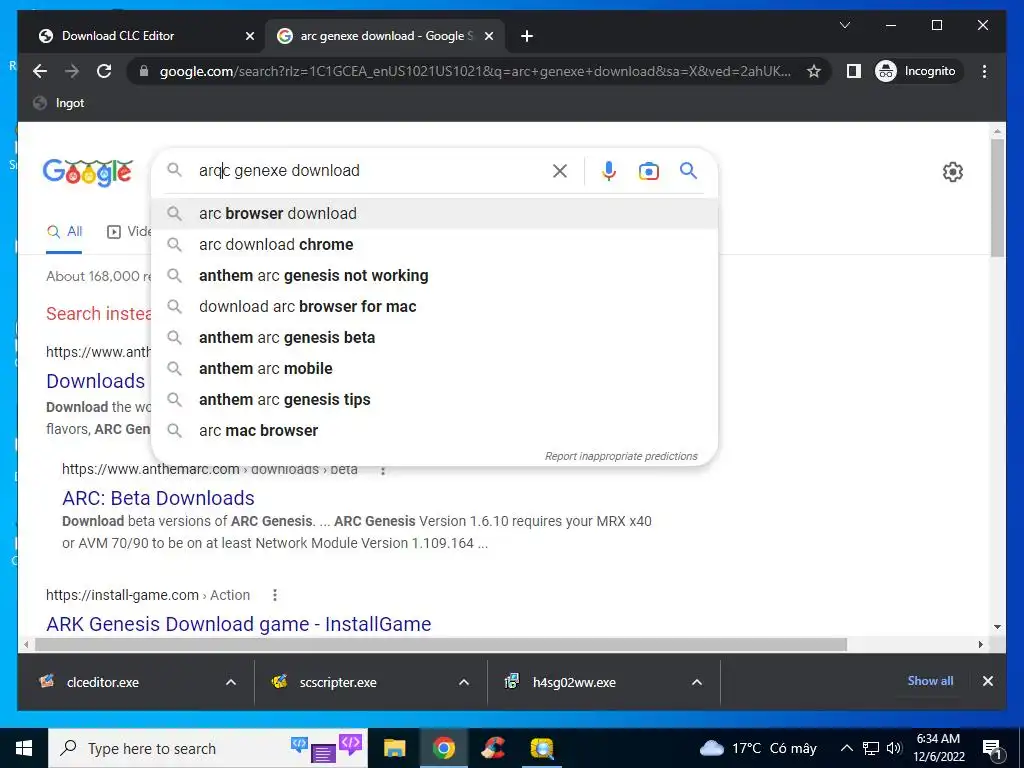Submit search with blue magnifier icon

[688, 171]
